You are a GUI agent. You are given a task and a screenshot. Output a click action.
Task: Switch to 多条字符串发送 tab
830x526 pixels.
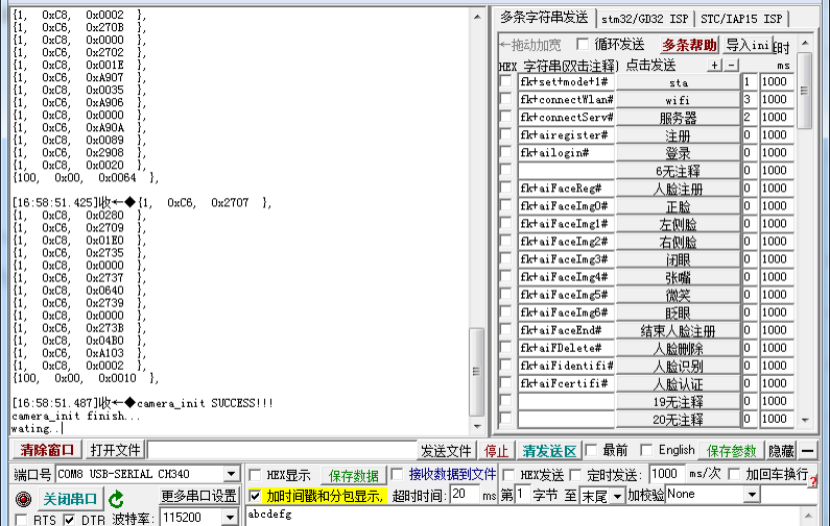coord(544,17)
